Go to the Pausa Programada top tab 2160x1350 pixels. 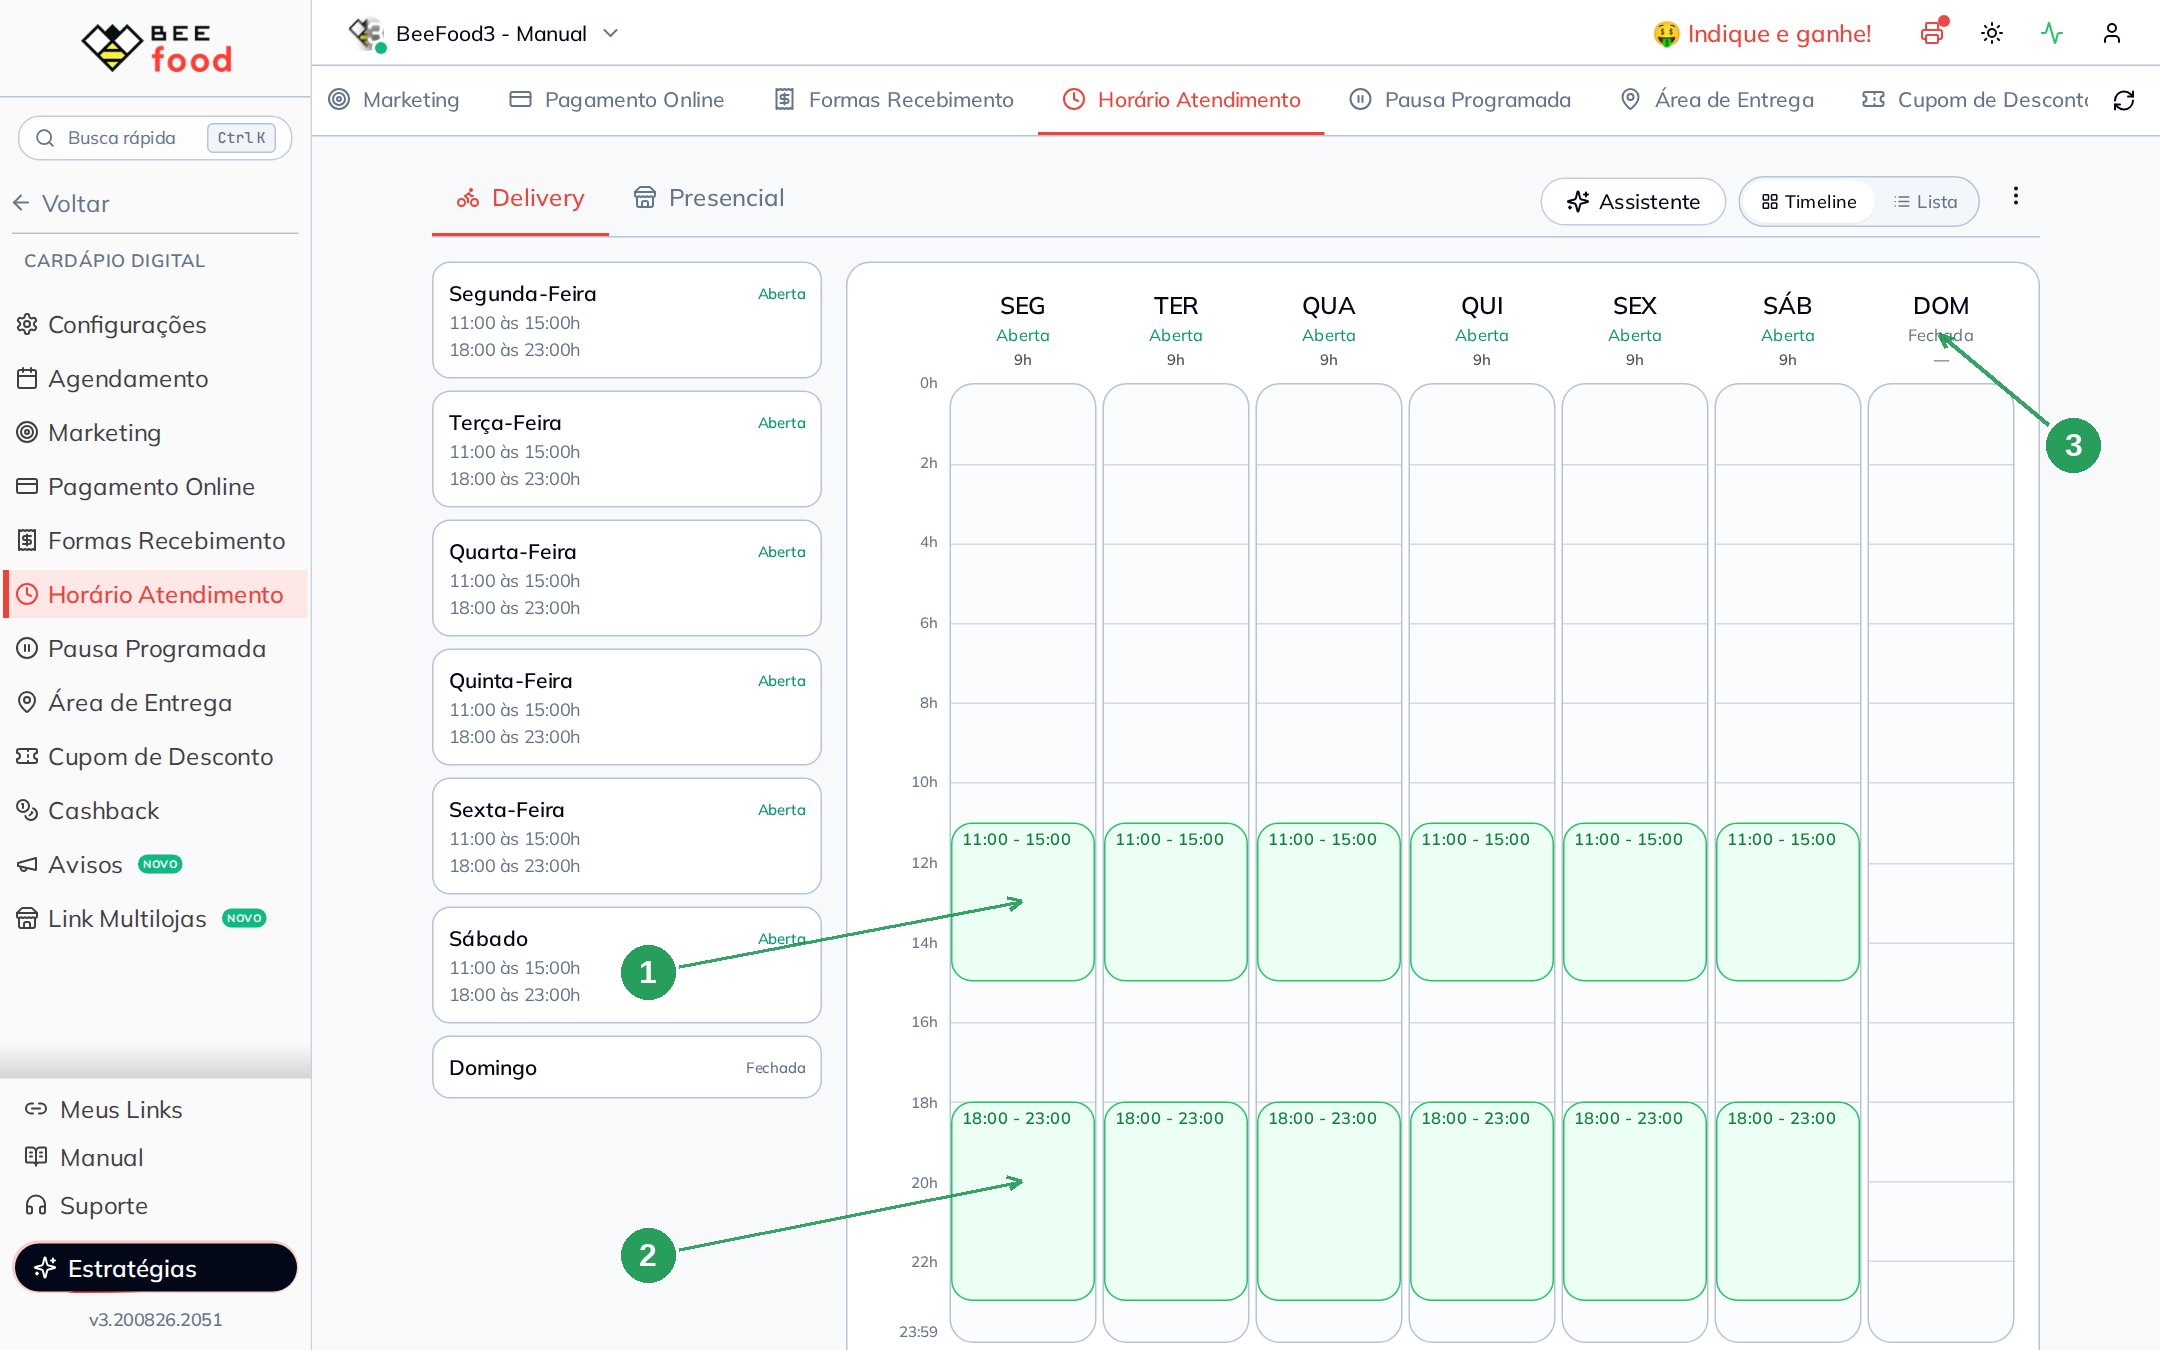click(x=1460, y=100)
